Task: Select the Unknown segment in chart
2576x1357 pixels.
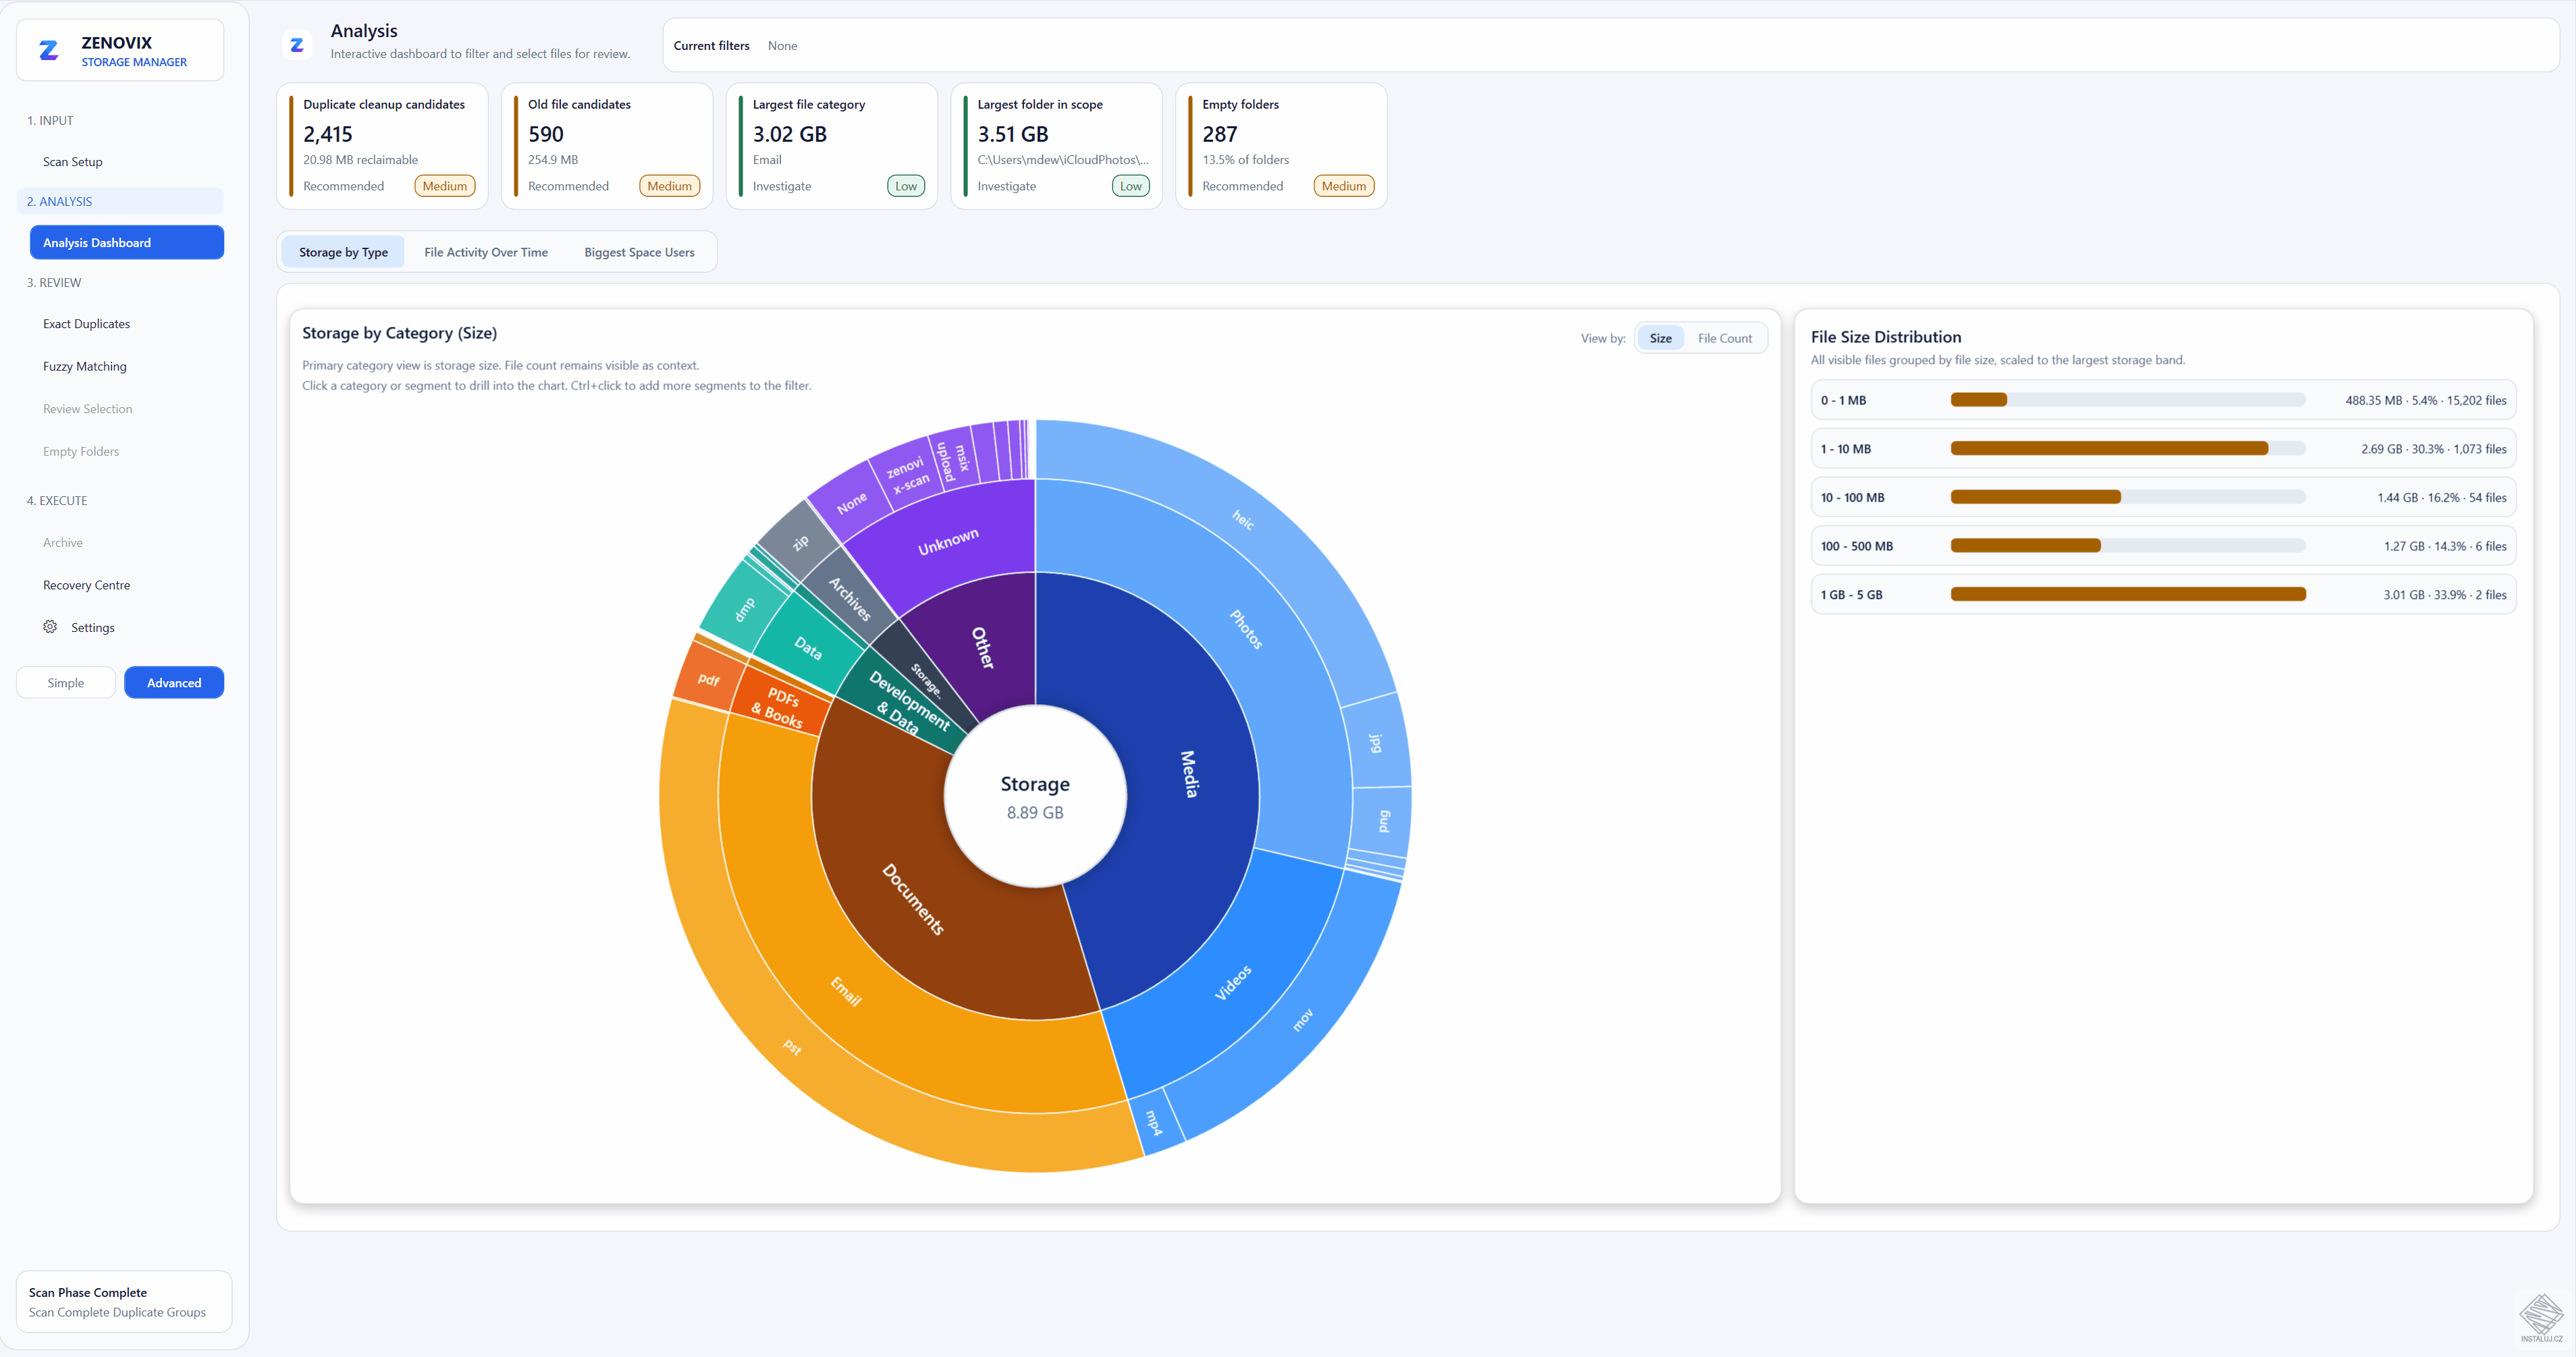Action: (948, 541)
